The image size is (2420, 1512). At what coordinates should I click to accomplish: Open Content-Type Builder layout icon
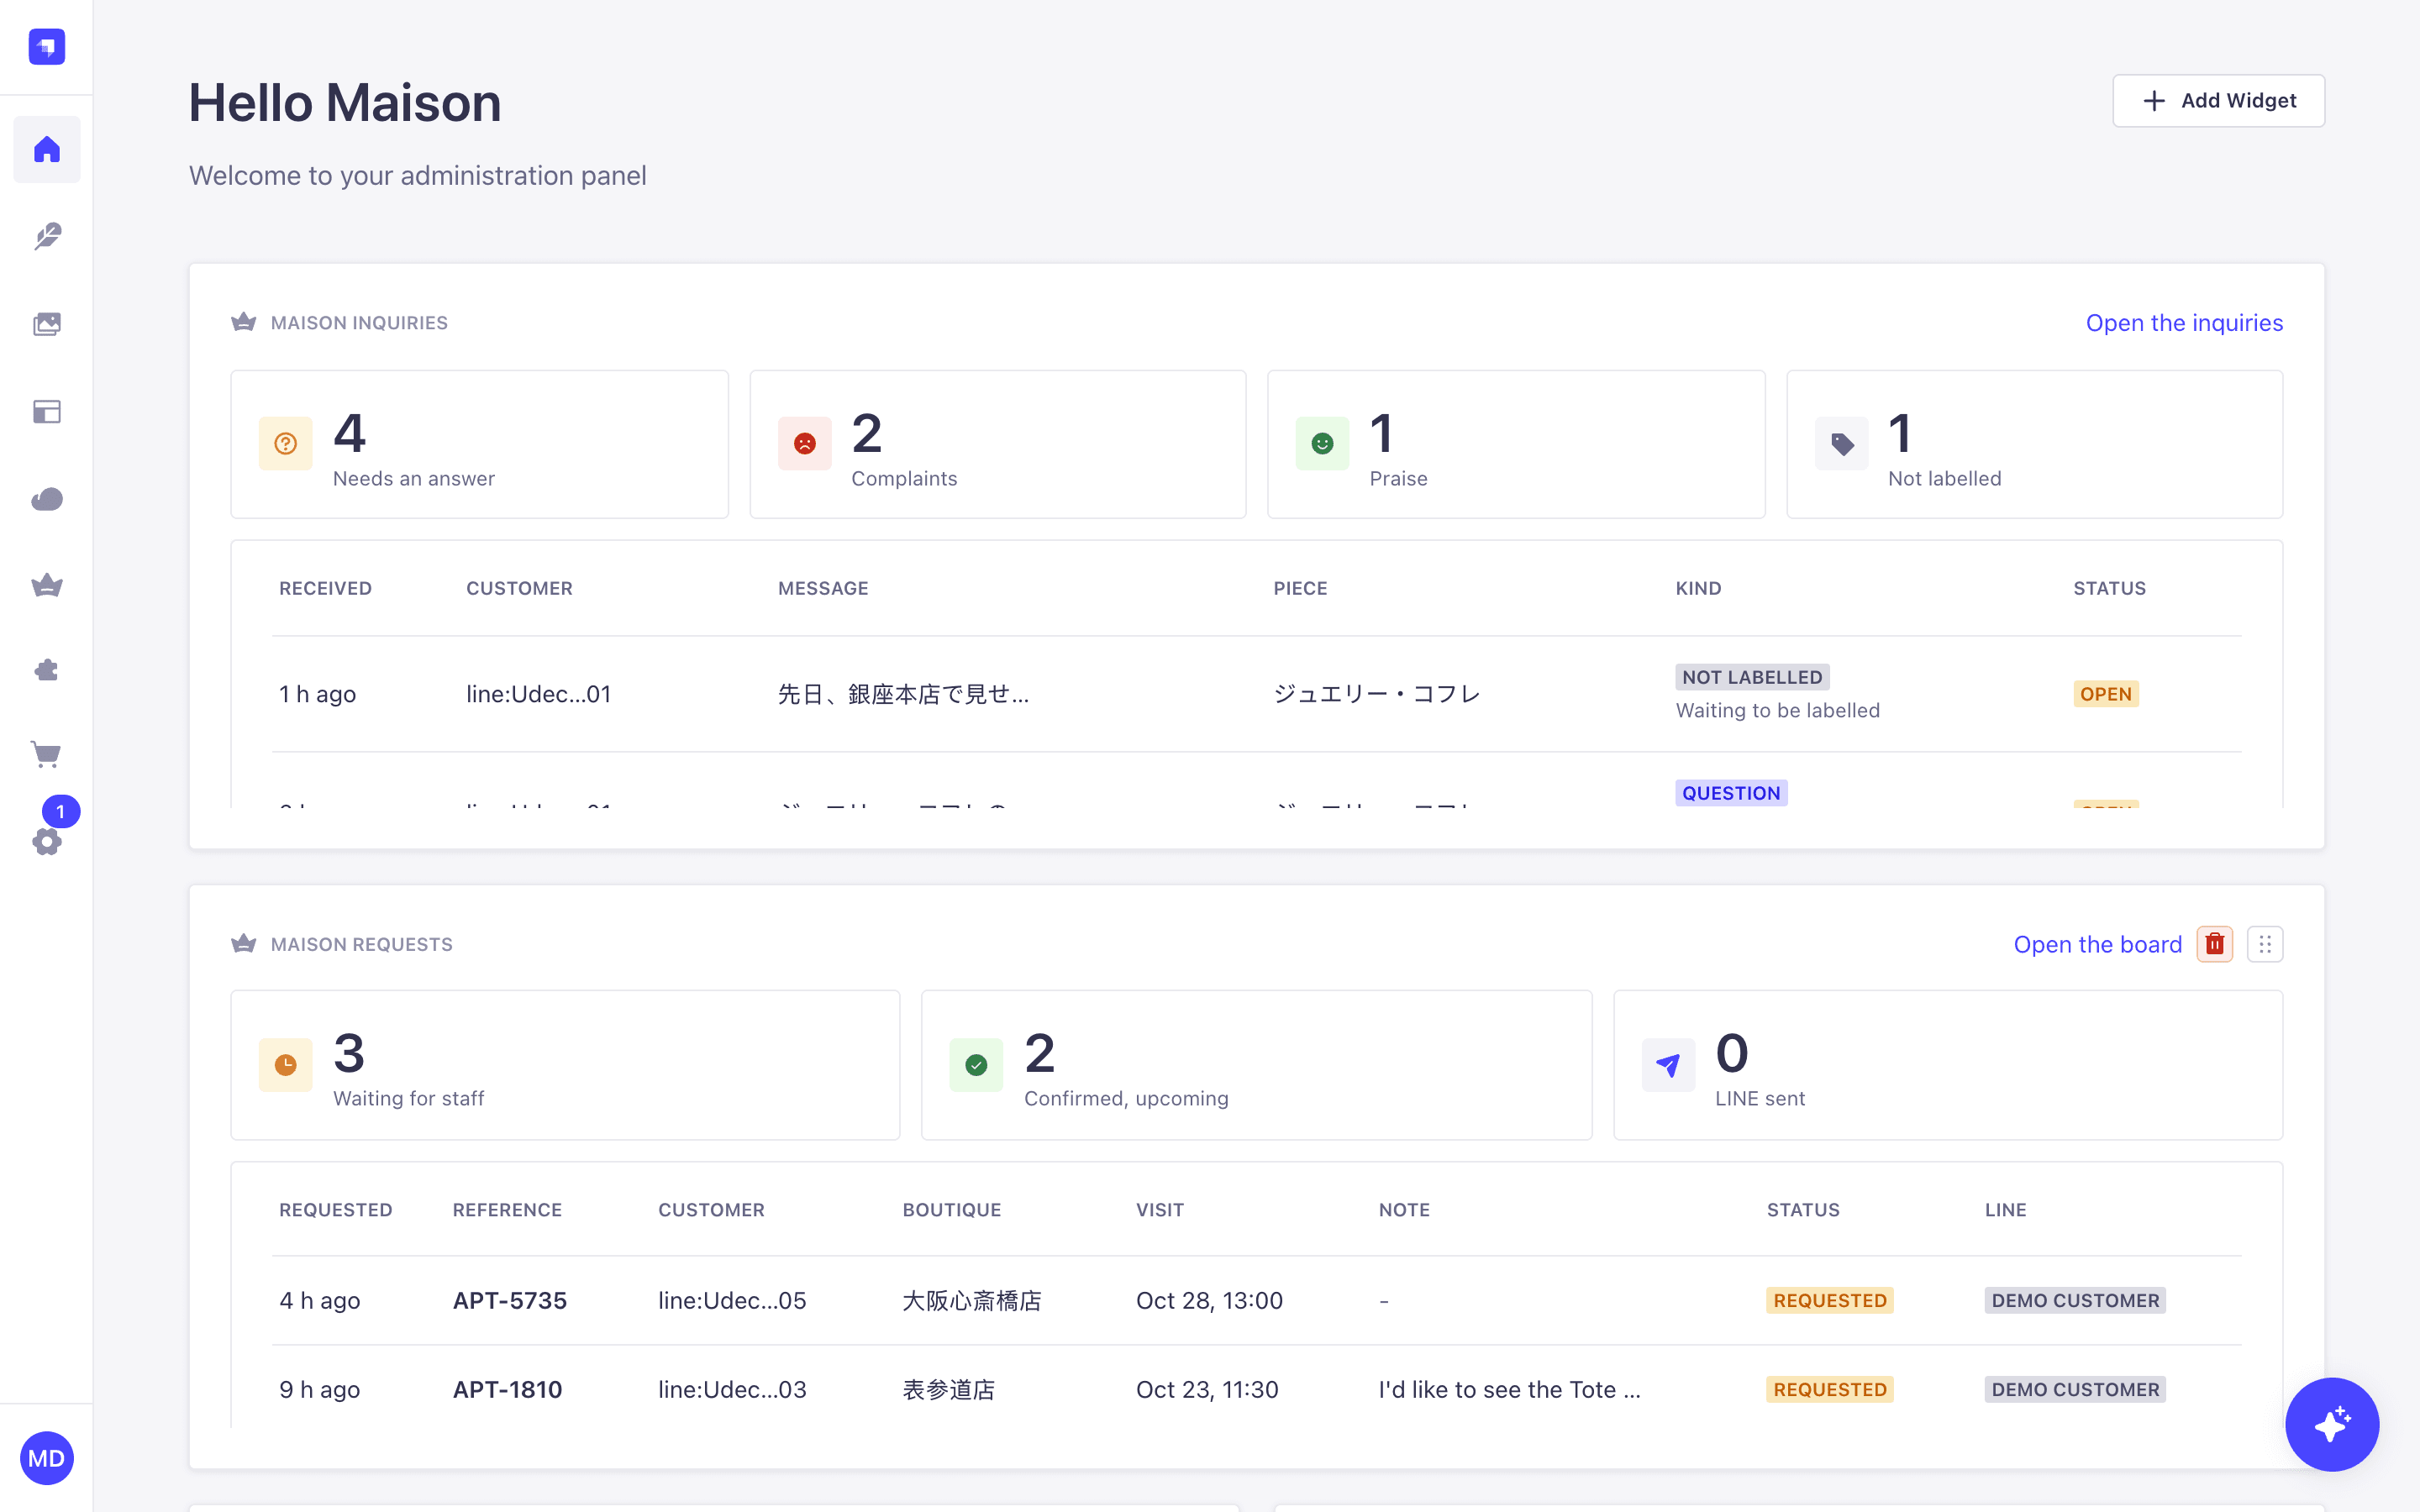46,411
